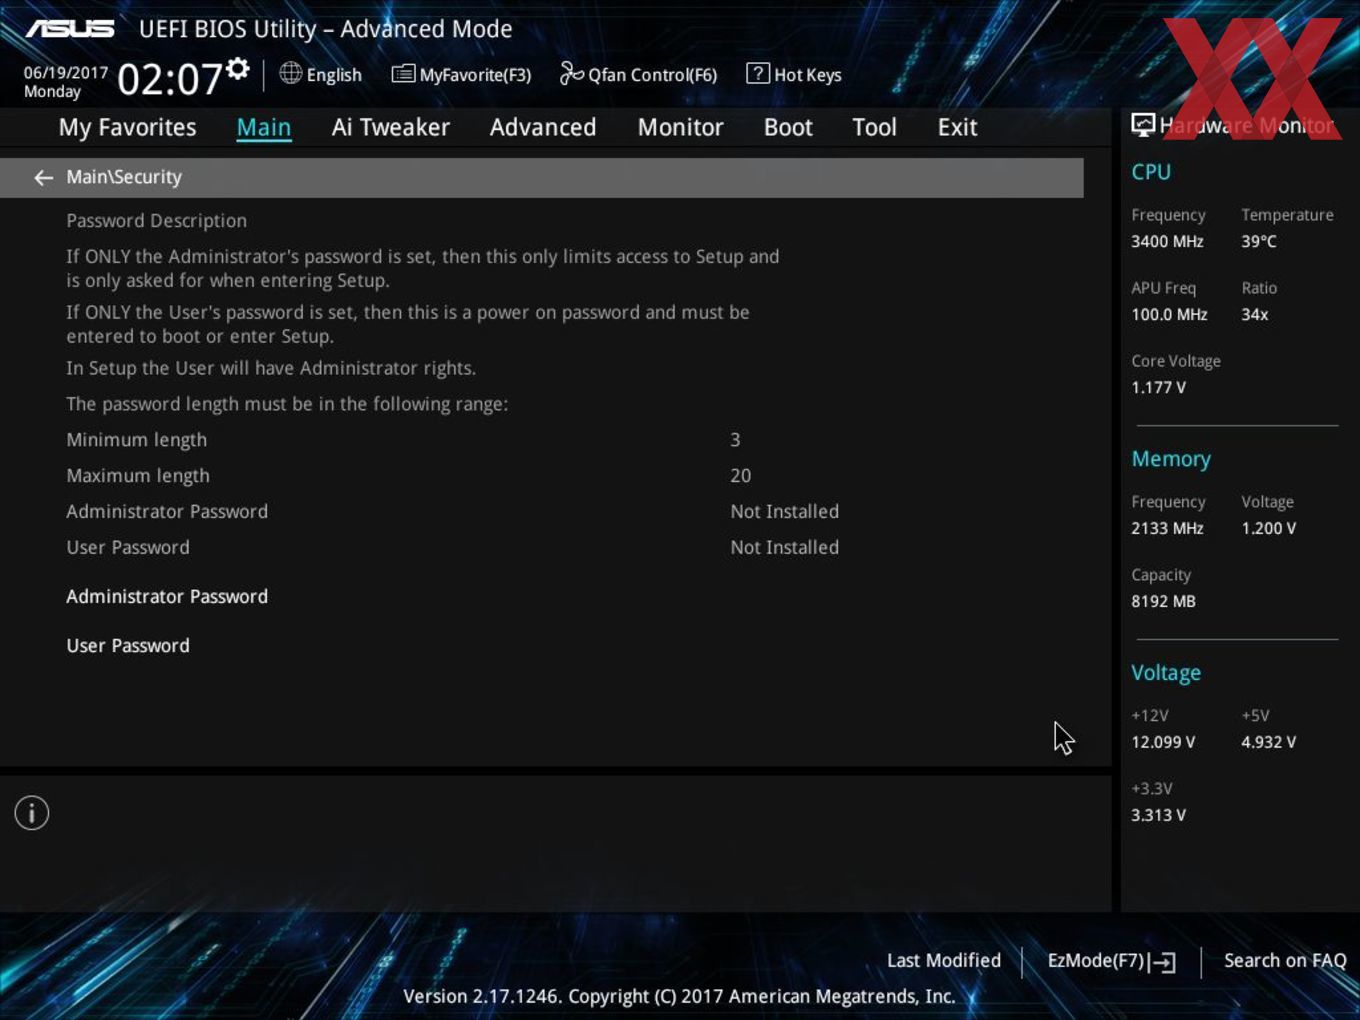Click Administrator Password Not Installed status
This screenshot has width=1360, height=1020.
click(784, 511)
